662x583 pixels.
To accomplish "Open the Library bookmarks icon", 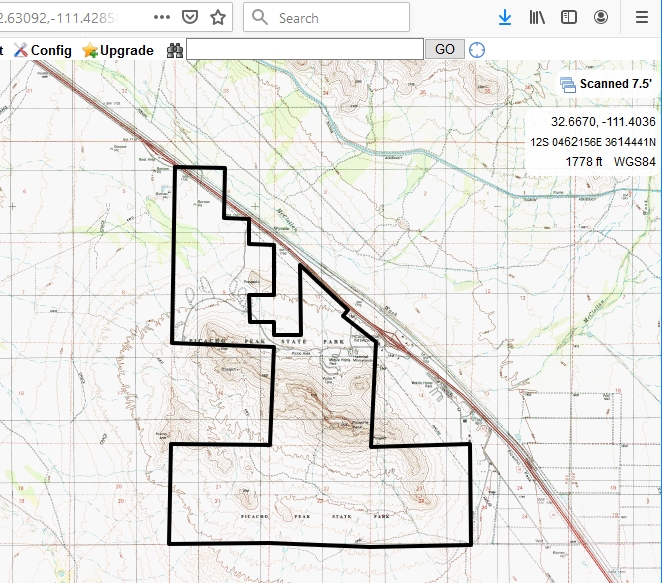I will pos(538,17).
